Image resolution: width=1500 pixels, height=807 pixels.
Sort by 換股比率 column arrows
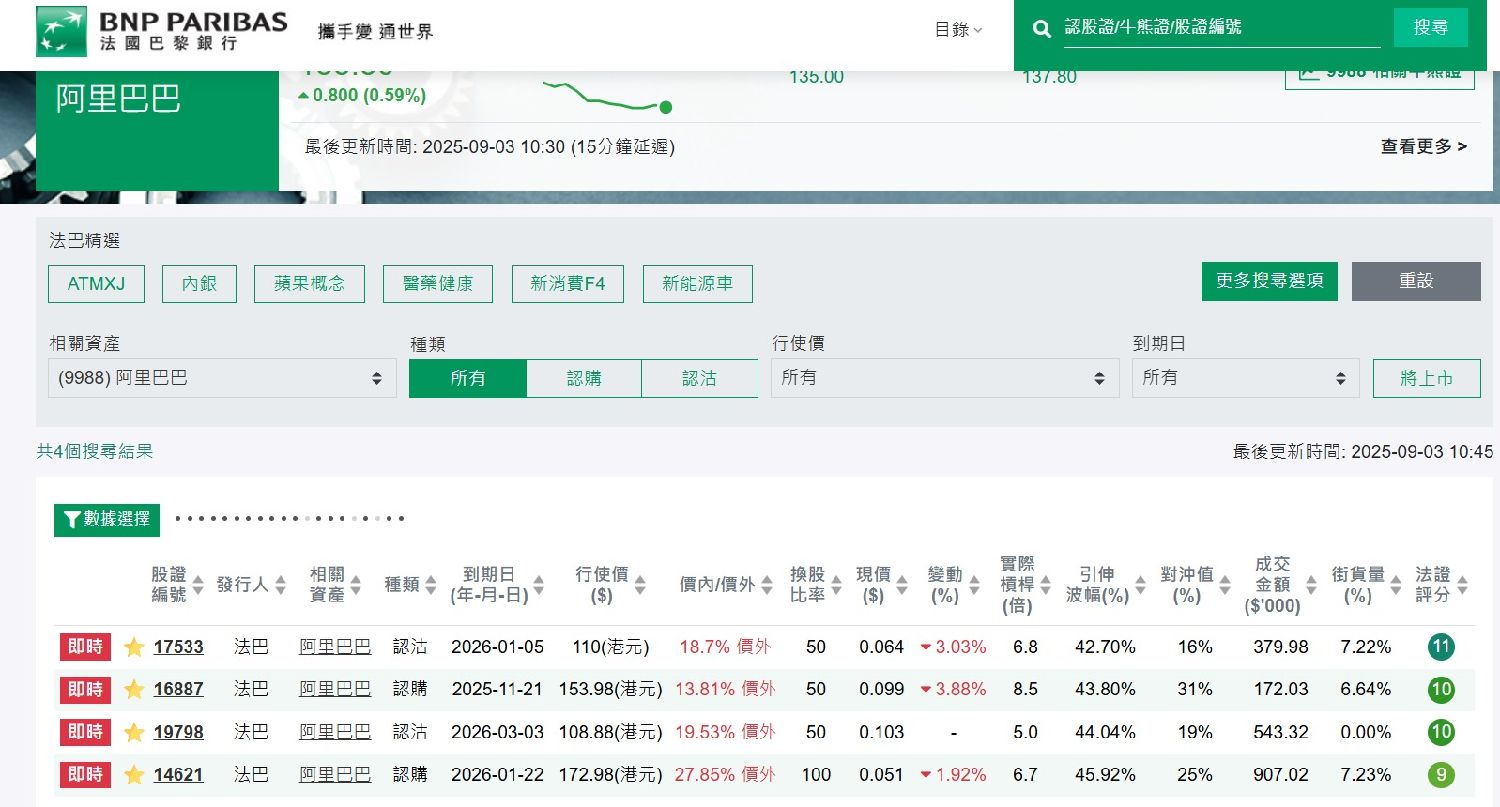click(837, 585)
